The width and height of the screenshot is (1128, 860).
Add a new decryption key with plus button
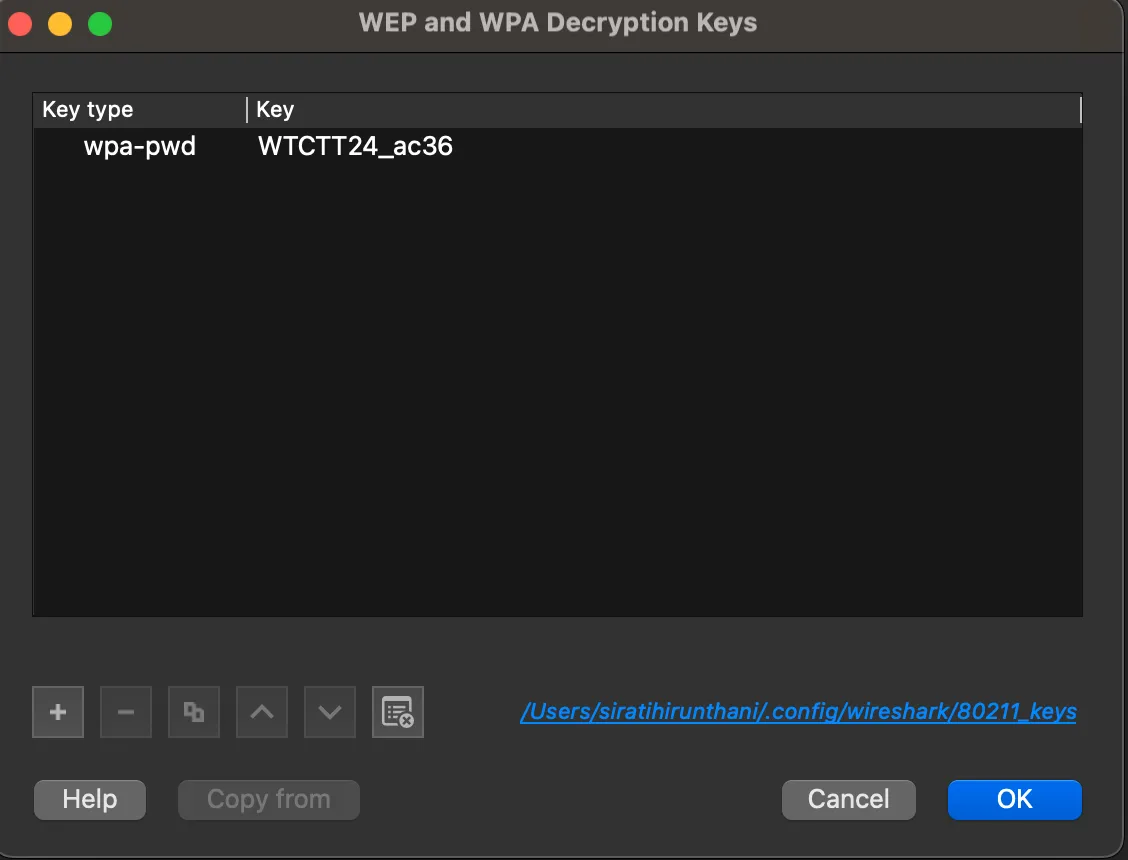58,712
